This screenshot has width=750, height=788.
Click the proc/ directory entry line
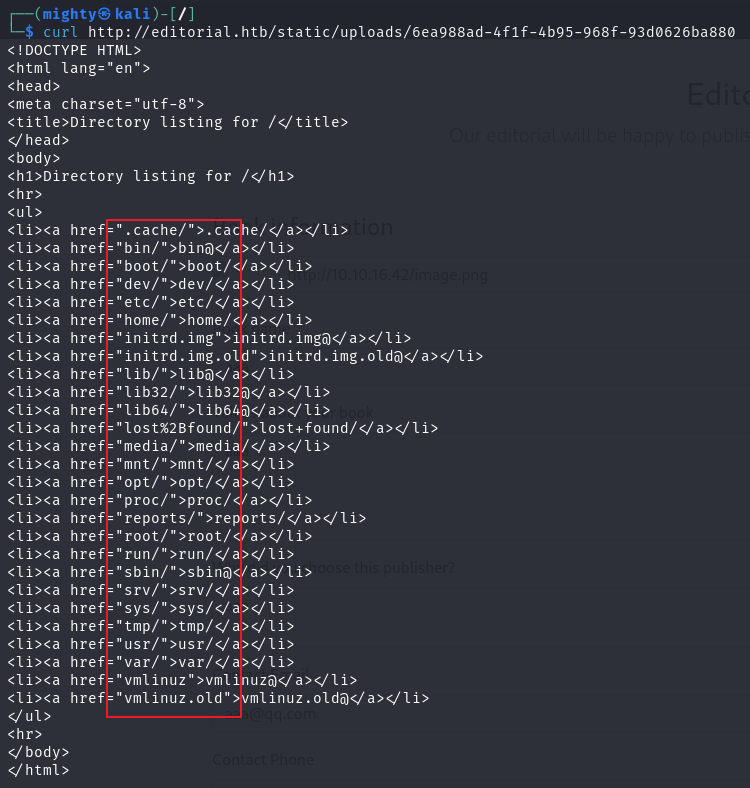[x=160, y=500]
